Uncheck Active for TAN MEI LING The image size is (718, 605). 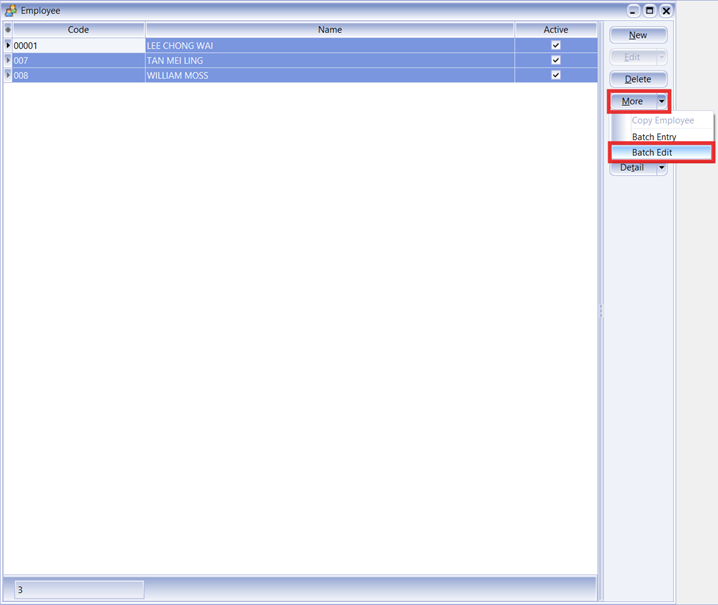(556, 60)
